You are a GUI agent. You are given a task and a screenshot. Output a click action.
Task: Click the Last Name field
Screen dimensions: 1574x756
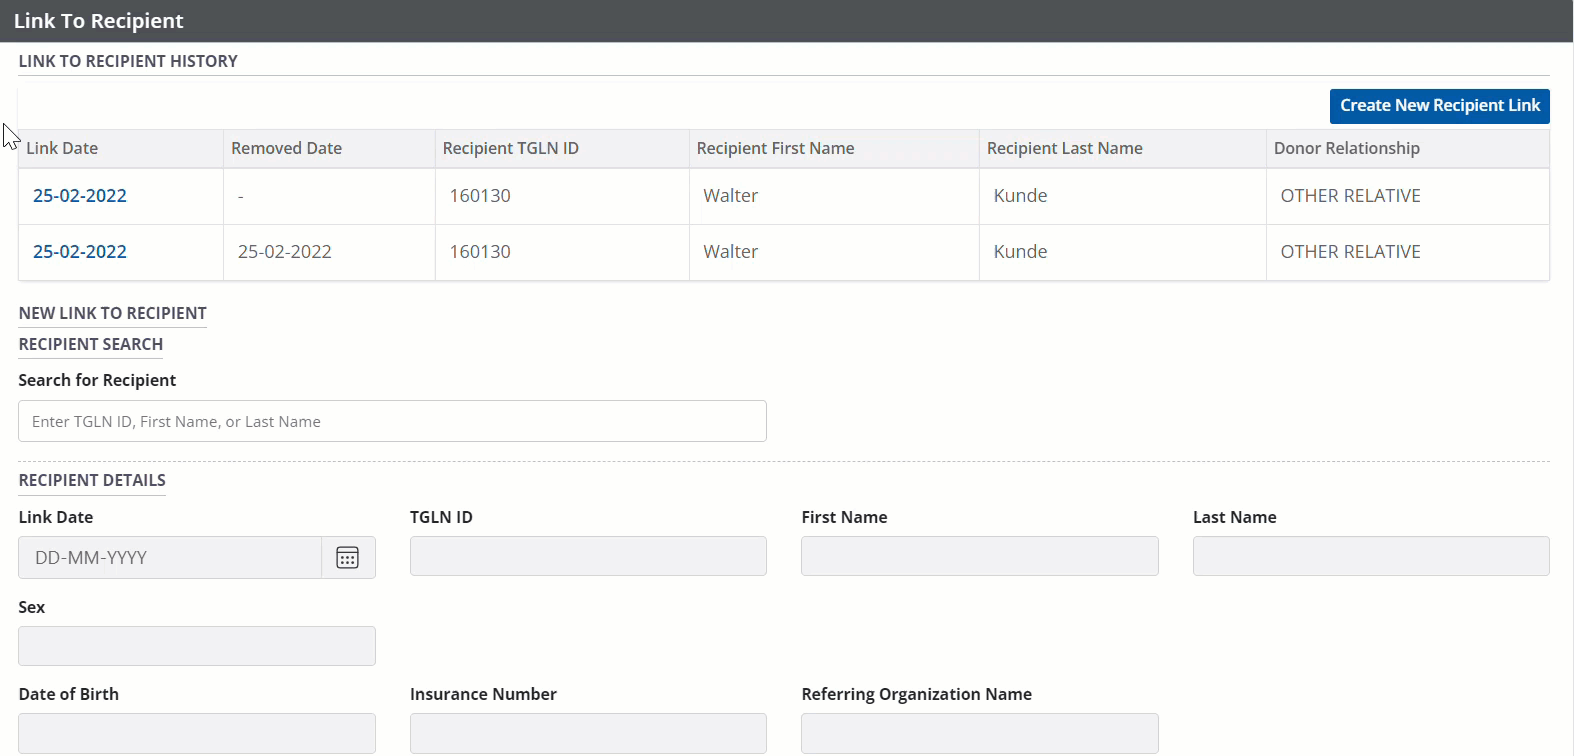[x=1371, y=556]
